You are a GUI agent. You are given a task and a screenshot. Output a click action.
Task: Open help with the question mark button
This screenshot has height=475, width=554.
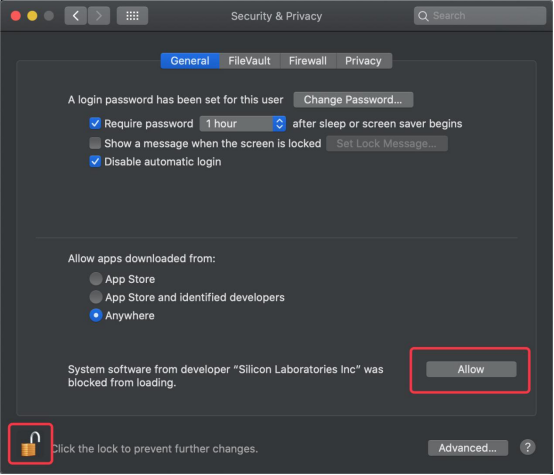click(528, 447)
